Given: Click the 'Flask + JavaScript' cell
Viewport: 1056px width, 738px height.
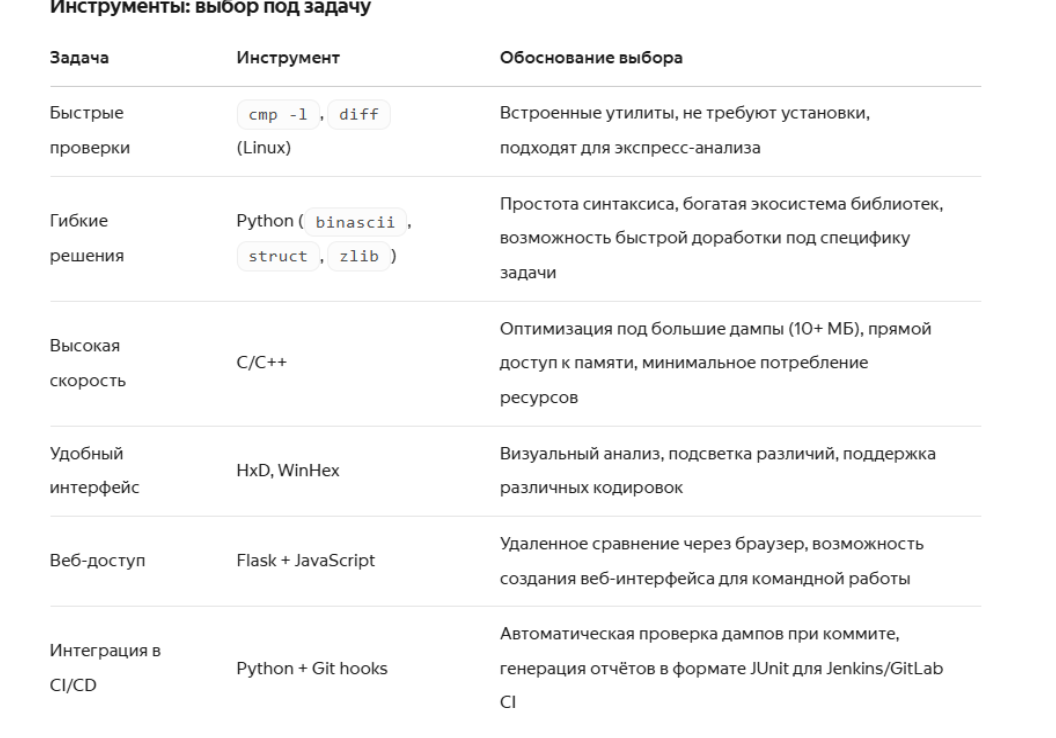Looking at the screenshot, I should [x=305, y=561].
